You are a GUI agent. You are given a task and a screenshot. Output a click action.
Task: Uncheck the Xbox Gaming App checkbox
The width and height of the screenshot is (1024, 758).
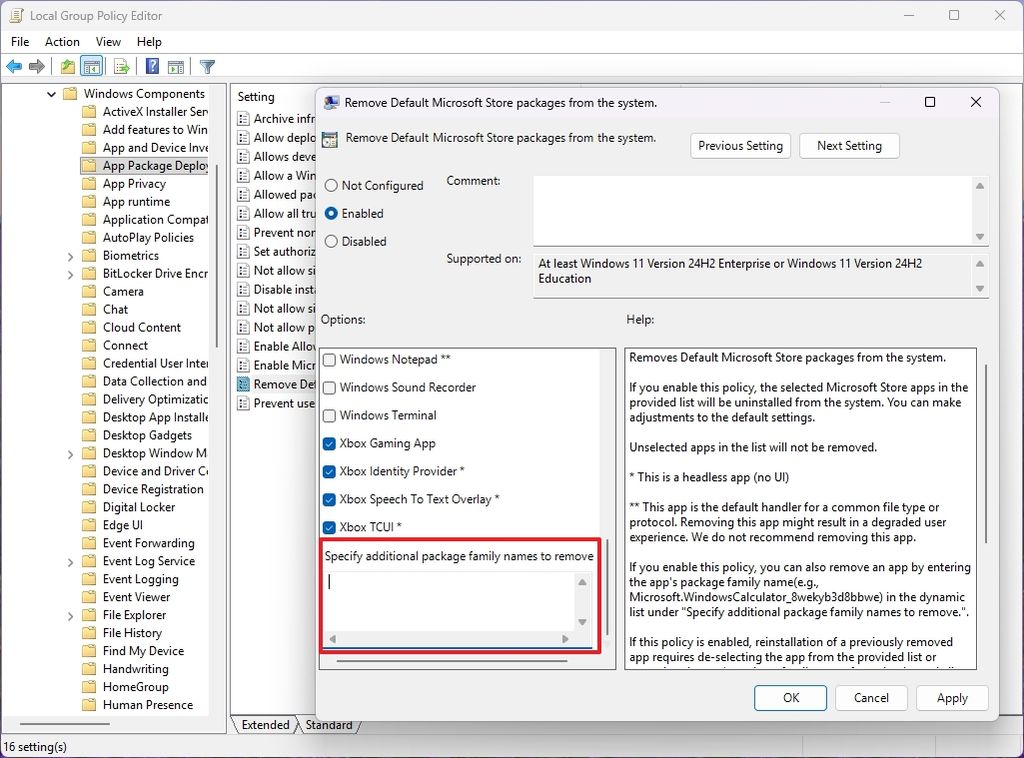pos(330,444)
